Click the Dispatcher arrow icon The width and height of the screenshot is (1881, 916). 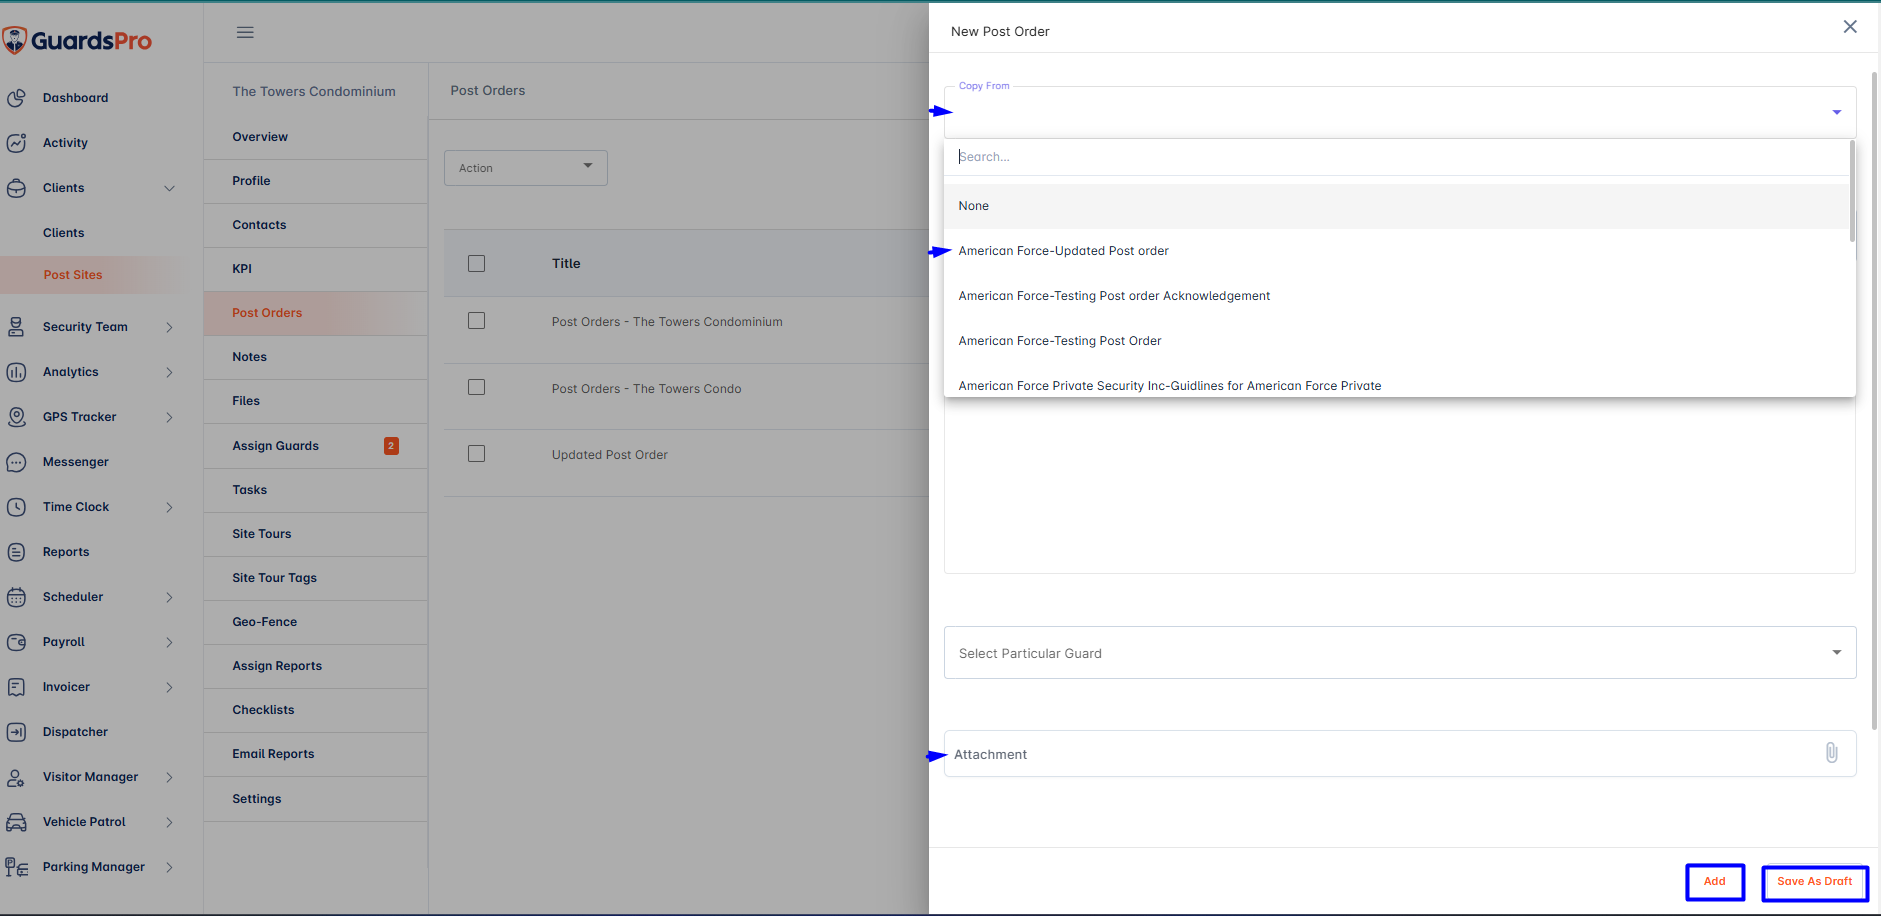pos(16,732)
